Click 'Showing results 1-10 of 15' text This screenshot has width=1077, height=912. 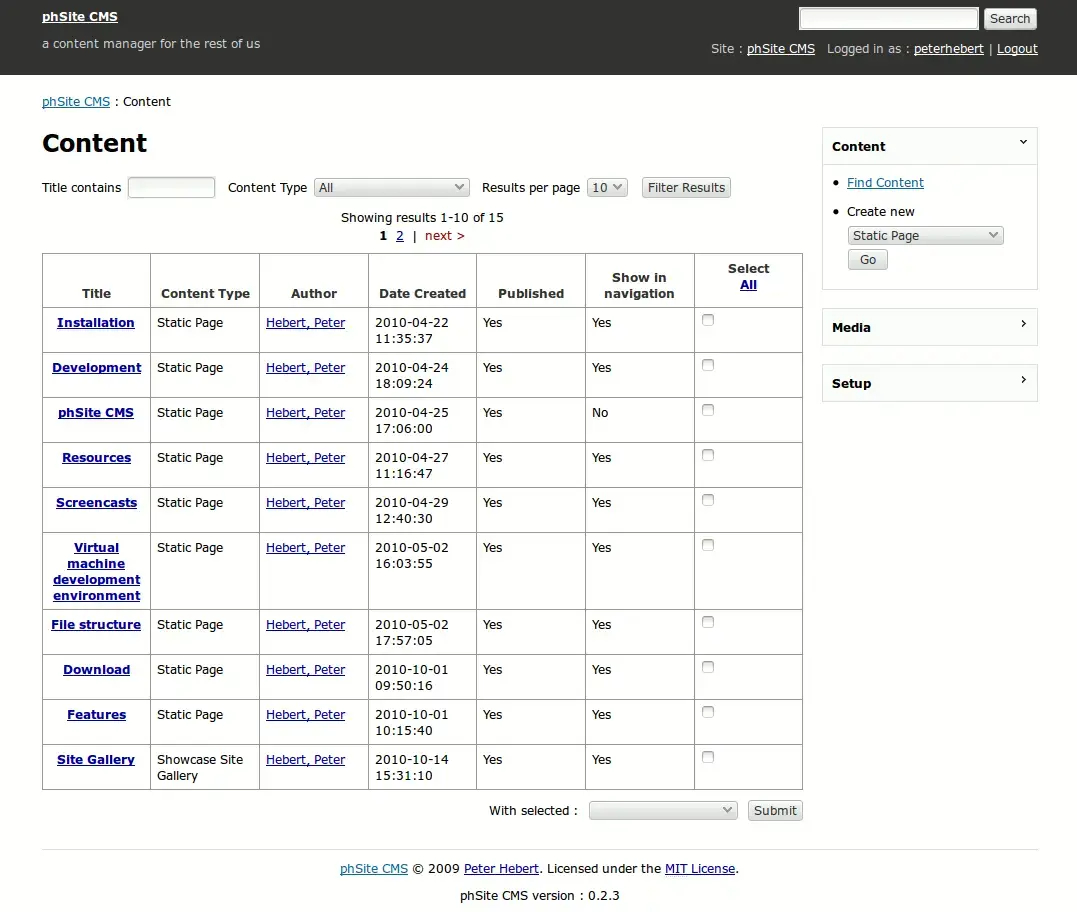tap(422, 218)
